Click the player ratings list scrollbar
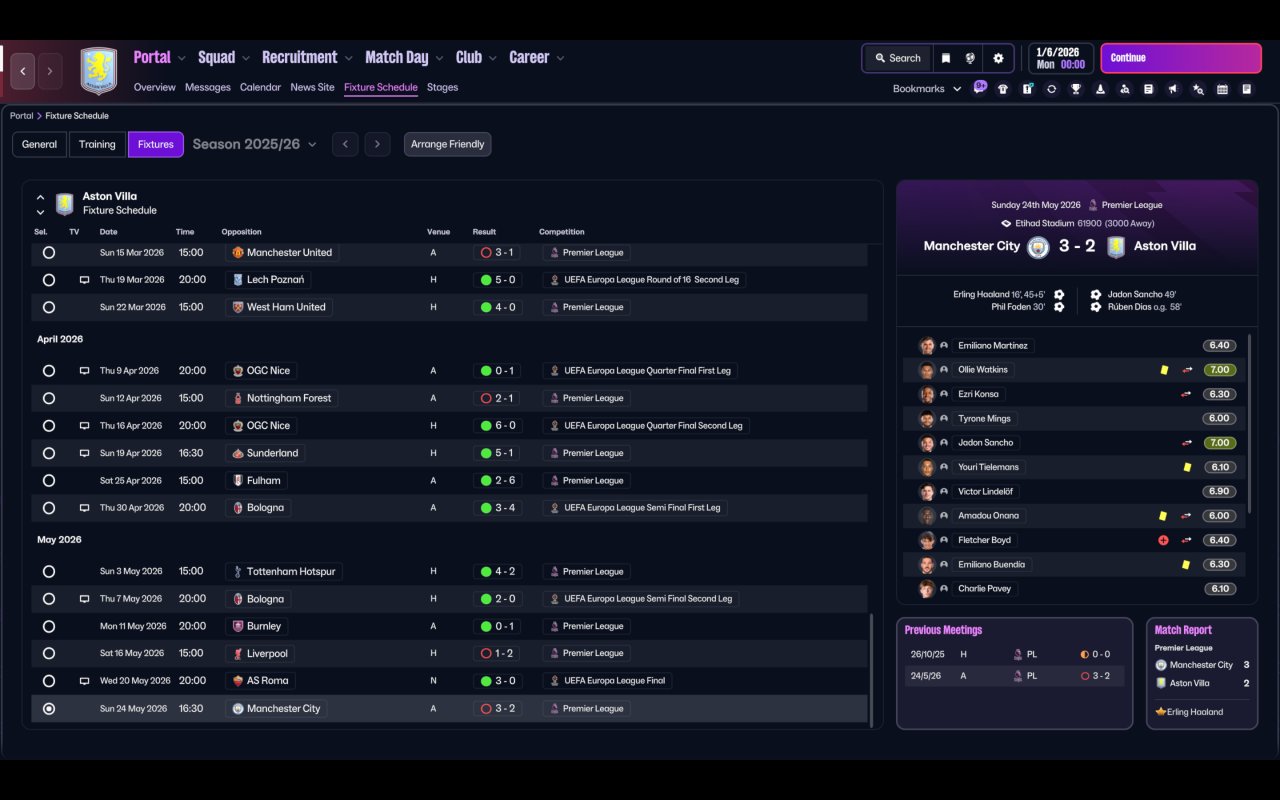The image size is (1280, 800). tap(1250, 423)
